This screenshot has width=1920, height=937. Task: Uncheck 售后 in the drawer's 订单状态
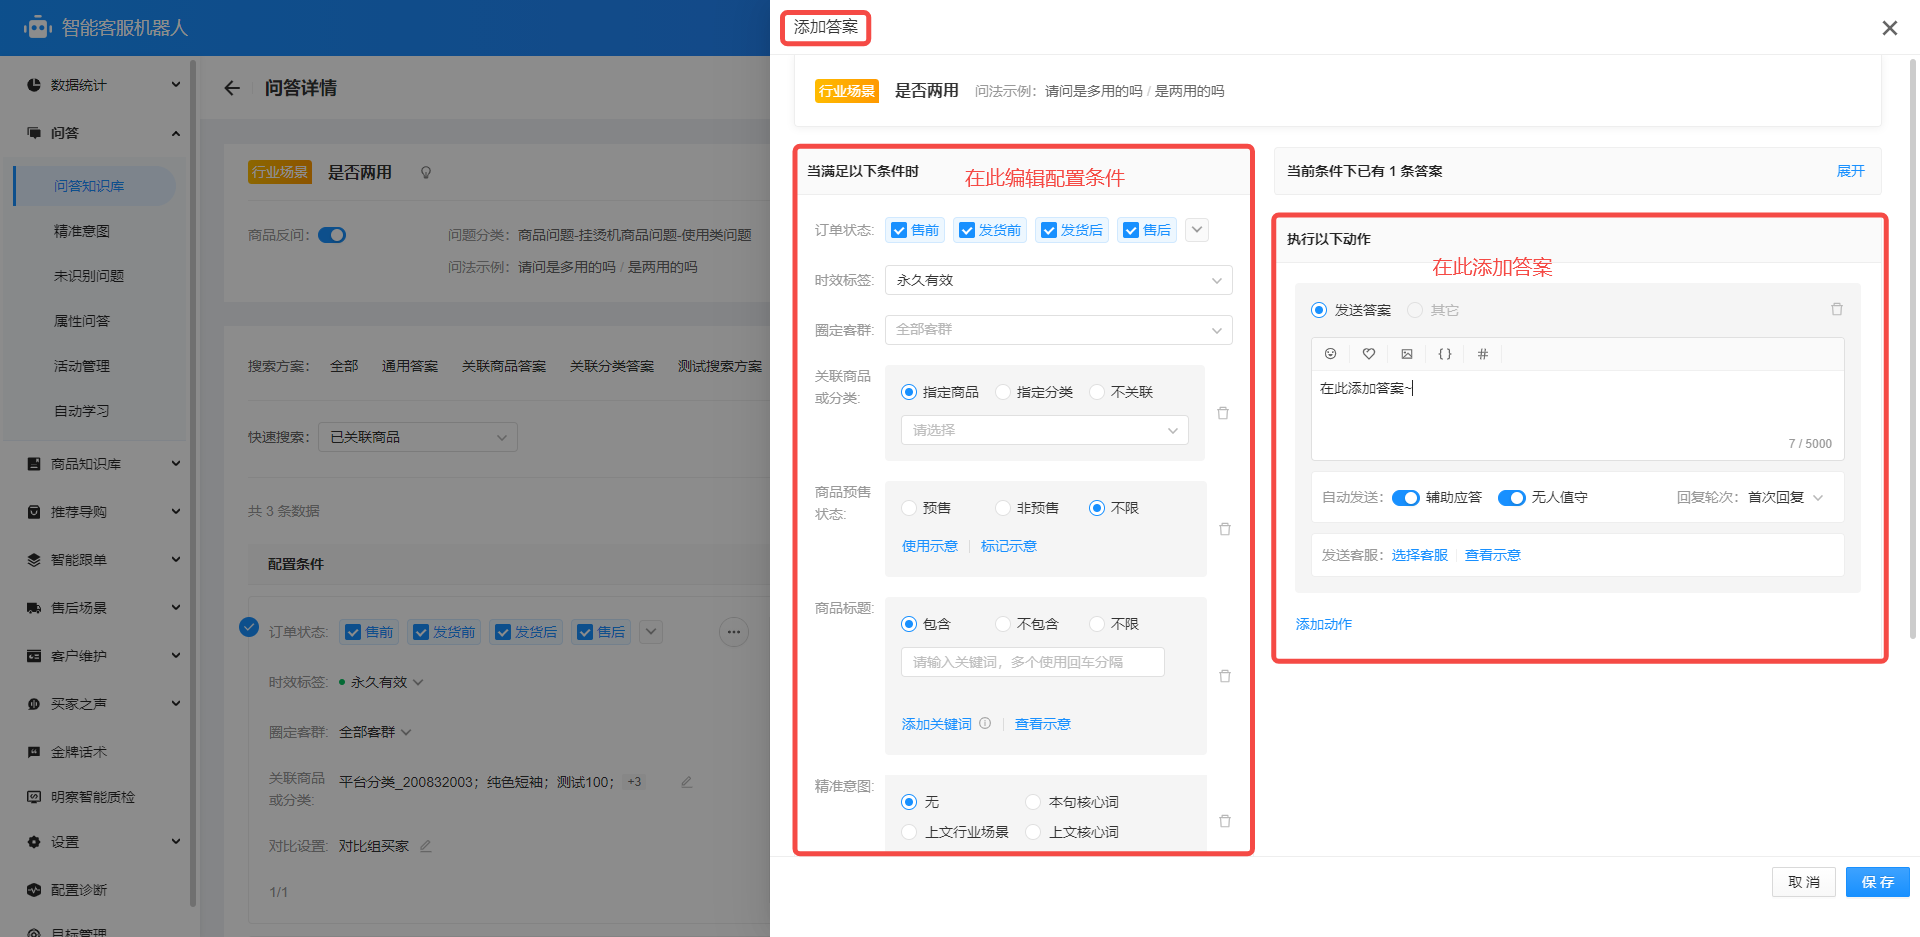[1131, 230]
